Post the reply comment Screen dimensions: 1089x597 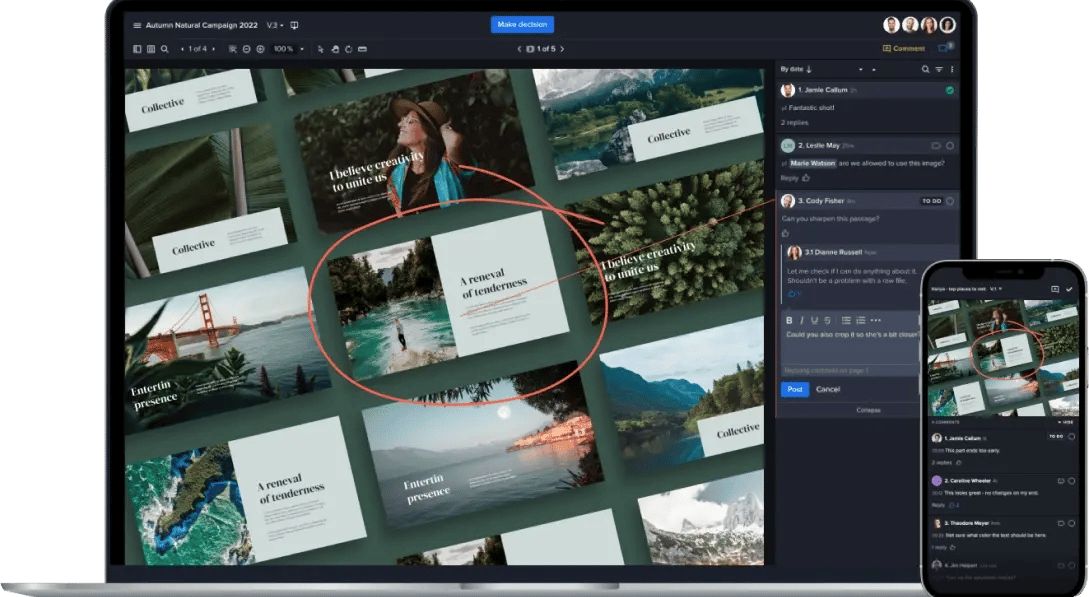tap(795, 389)
